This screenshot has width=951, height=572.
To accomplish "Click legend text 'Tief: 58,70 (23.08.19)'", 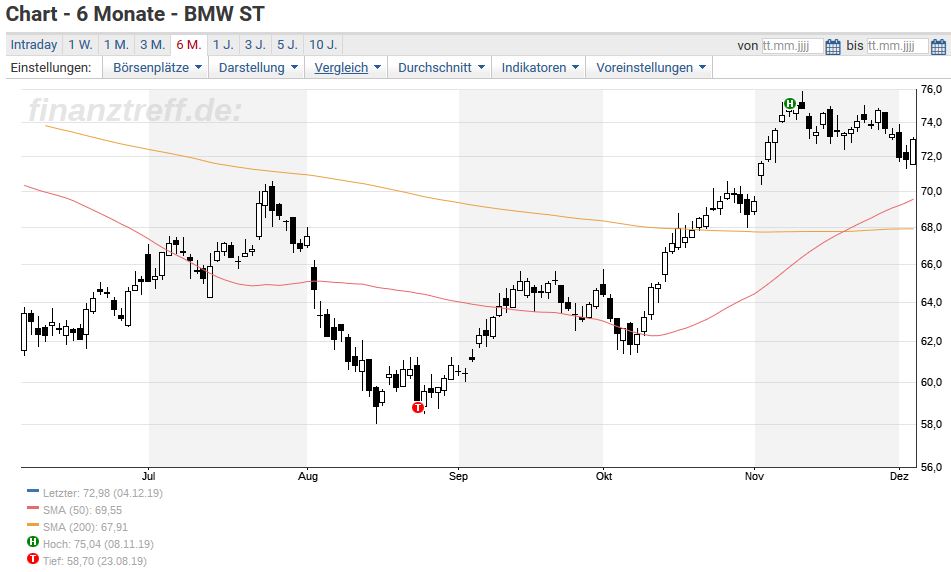I will (x=95, y=561).
